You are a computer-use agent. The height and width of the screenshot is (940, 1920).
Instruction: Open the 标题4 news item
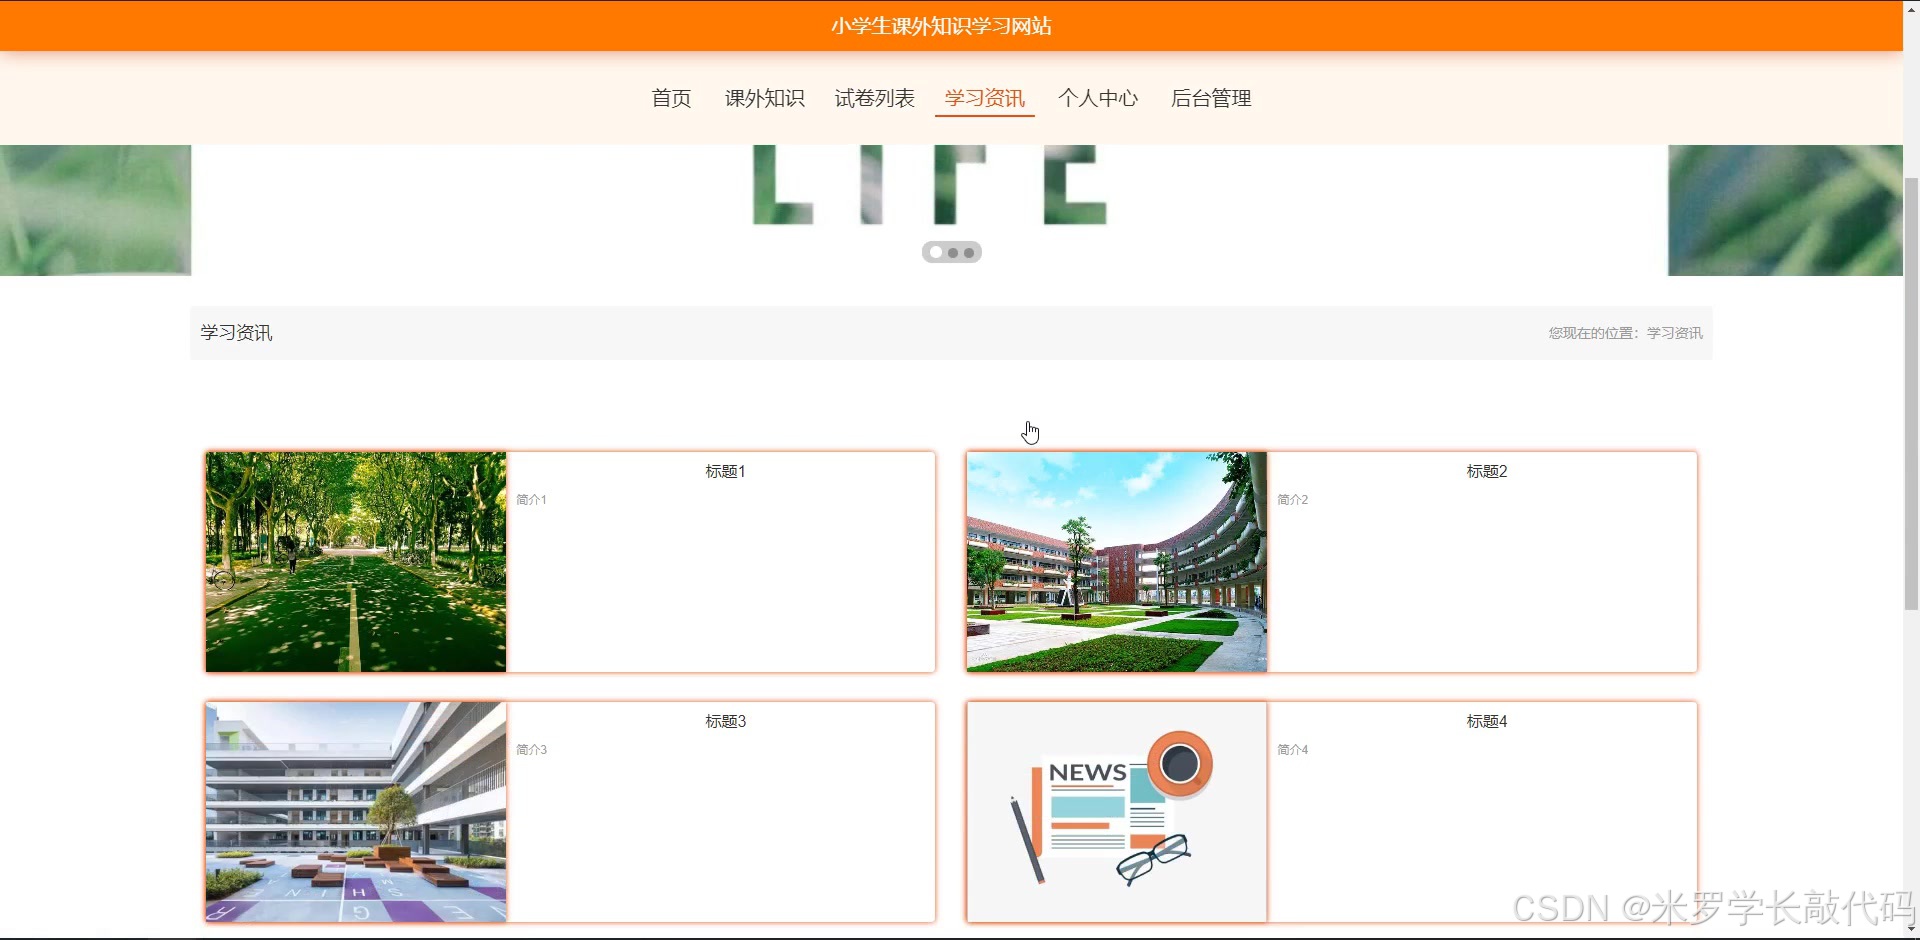click(1486, 720)
